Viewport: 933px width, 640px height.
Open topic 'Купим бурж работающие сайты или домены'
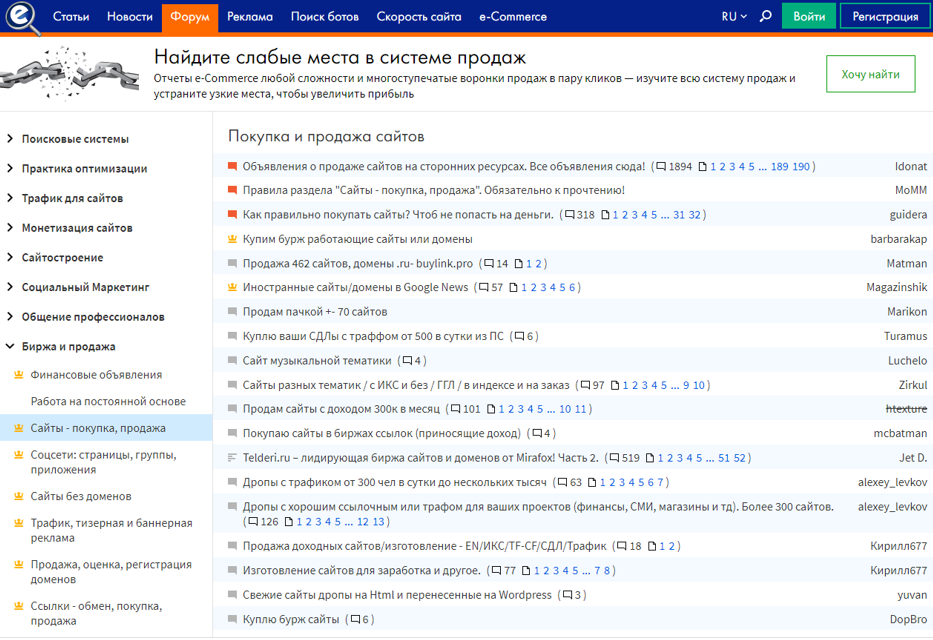tap(358, 239)
